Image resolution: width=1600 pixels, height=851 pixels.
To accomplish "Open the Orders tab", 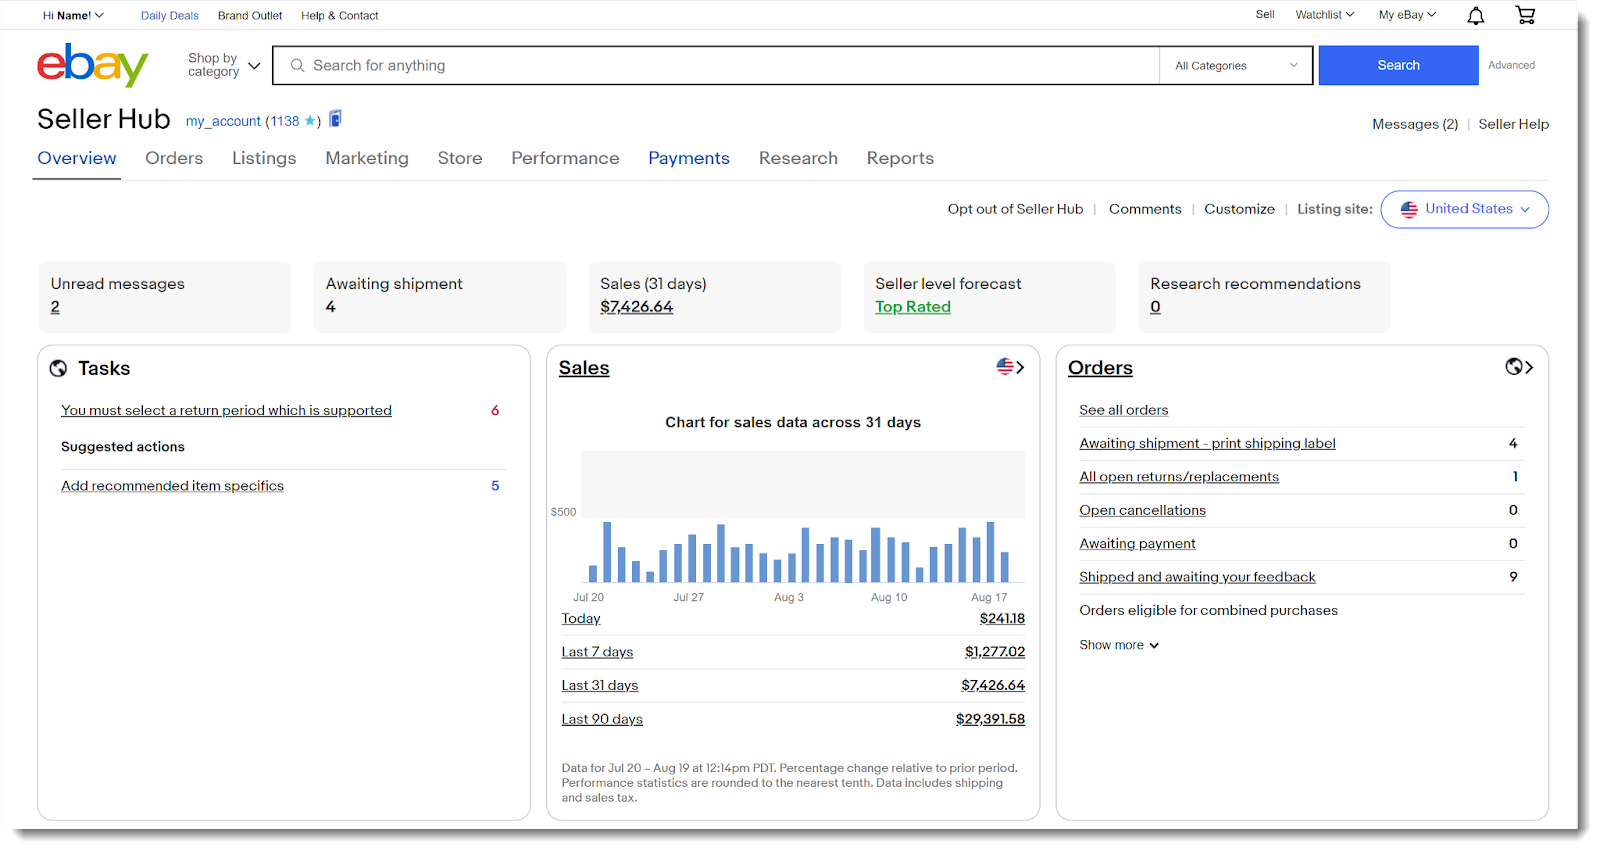I will (174, 158).
